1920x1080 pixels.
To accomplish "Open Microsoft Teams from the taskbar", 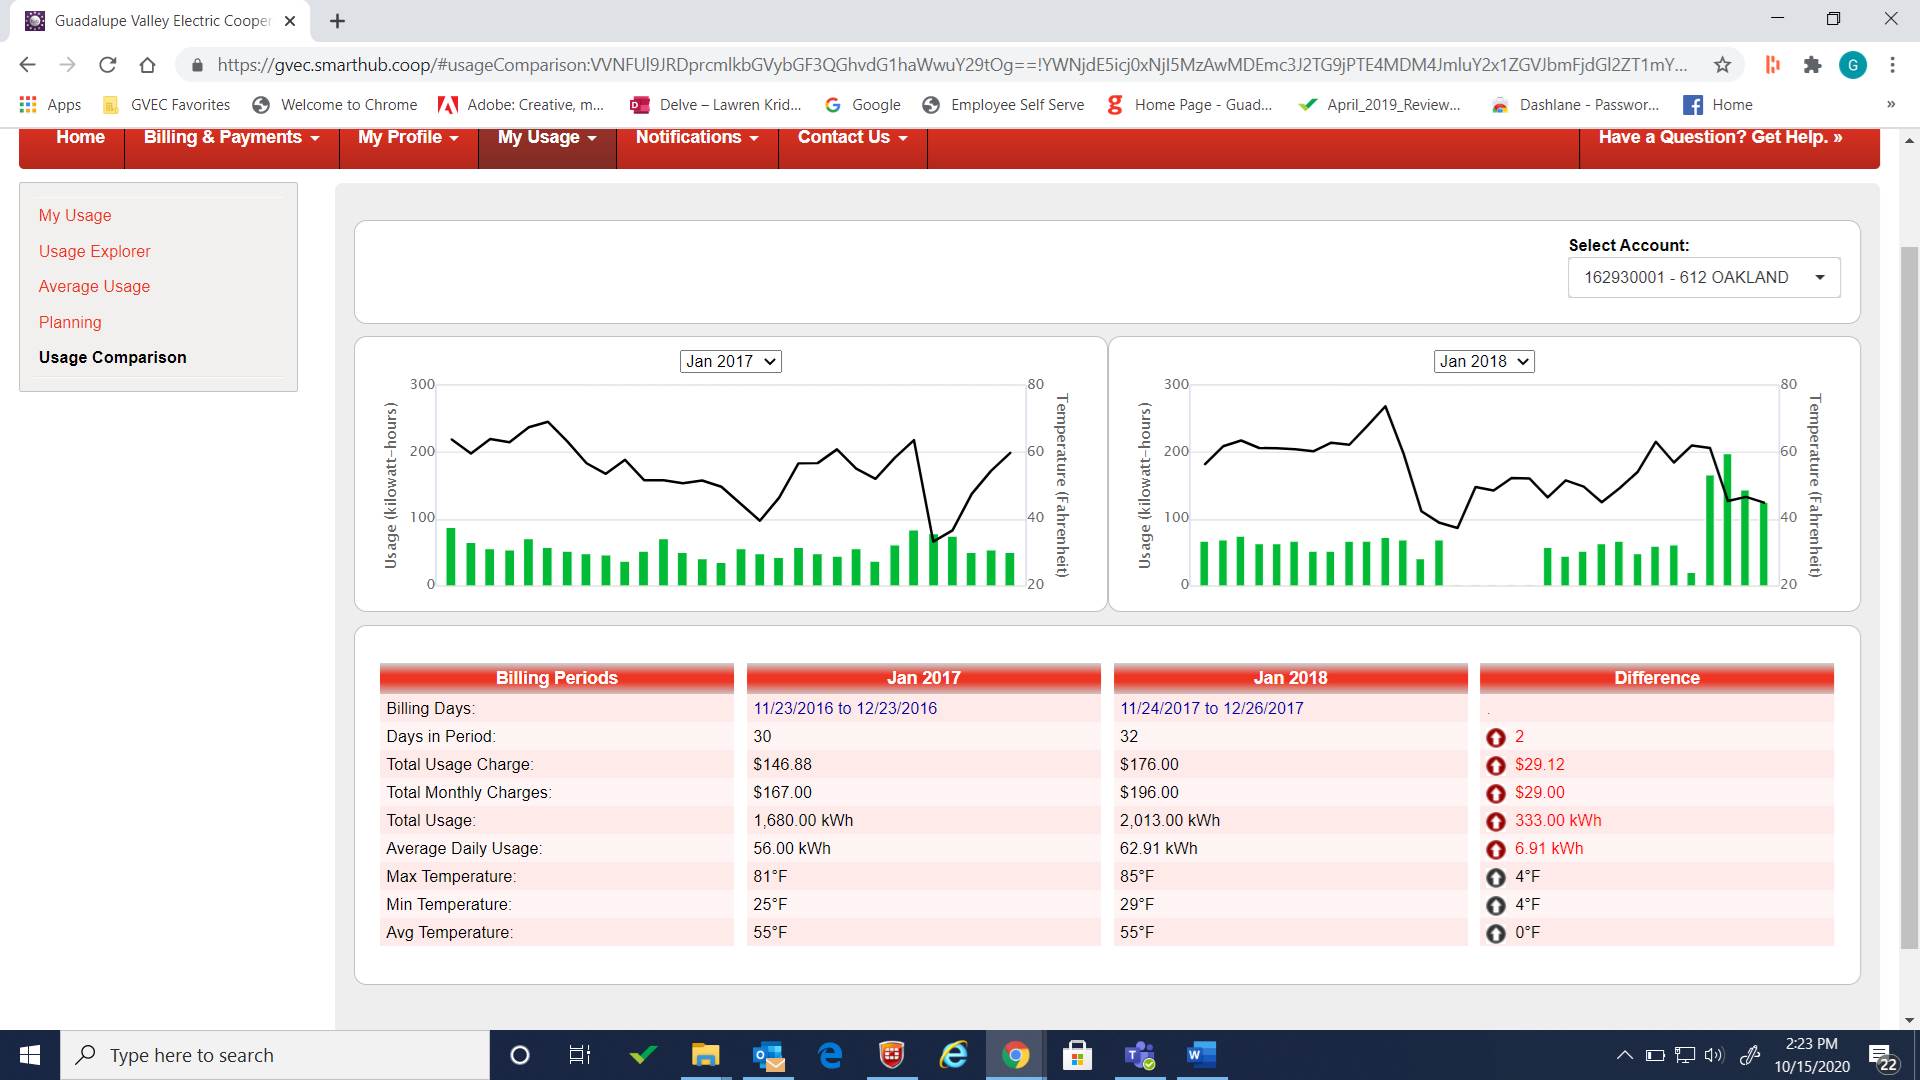I will (1139, 1055).
